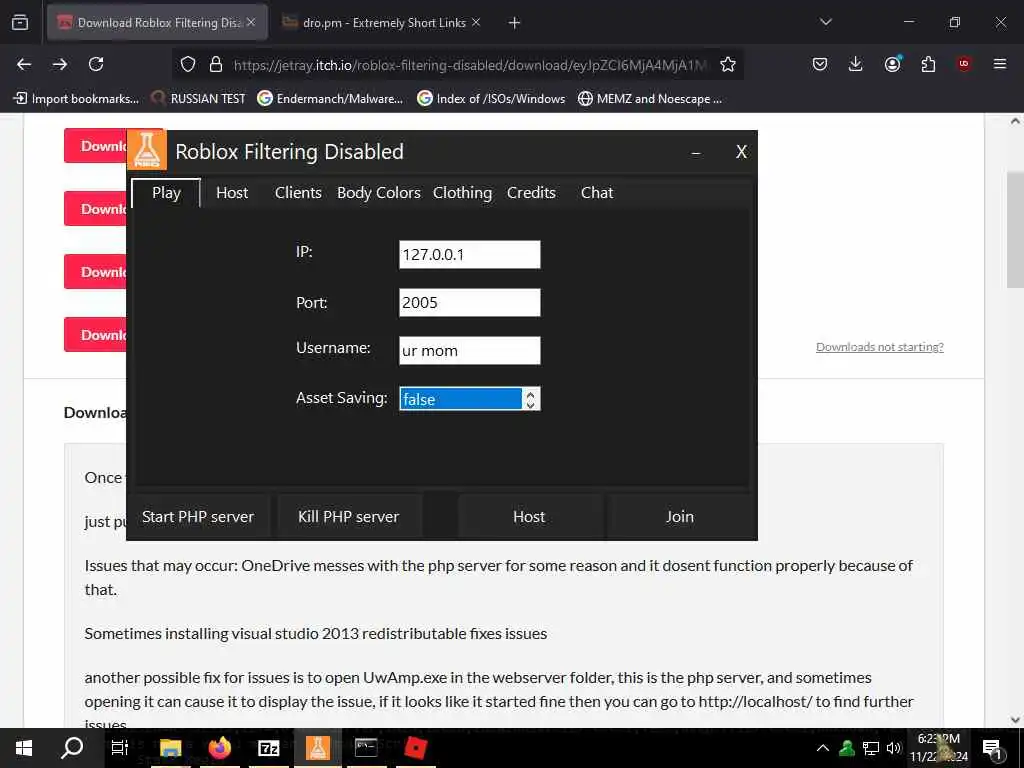Open the Firefox hamburger menu
The height and width of the screenshot is (768, 1024).
(x=1000, y=64)
